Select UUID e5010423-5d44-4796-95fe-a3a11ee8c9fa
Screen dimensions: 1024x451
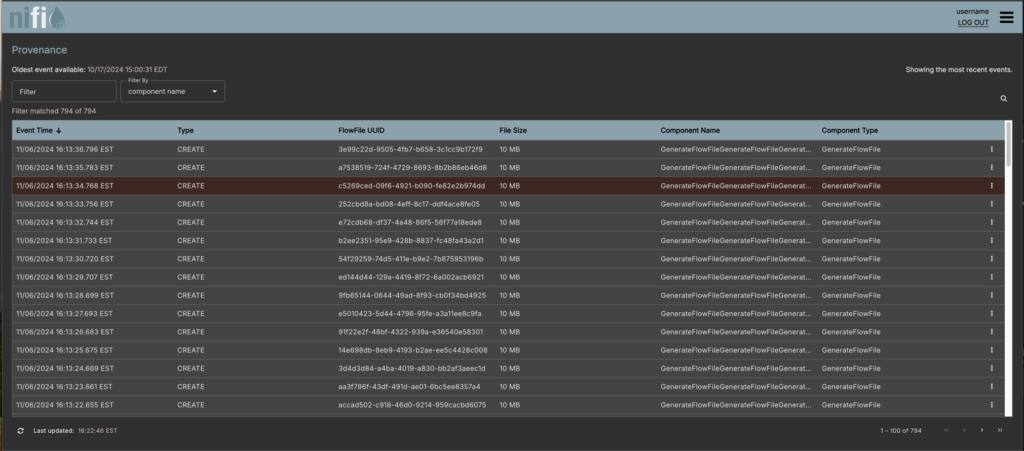pos(410,314)
